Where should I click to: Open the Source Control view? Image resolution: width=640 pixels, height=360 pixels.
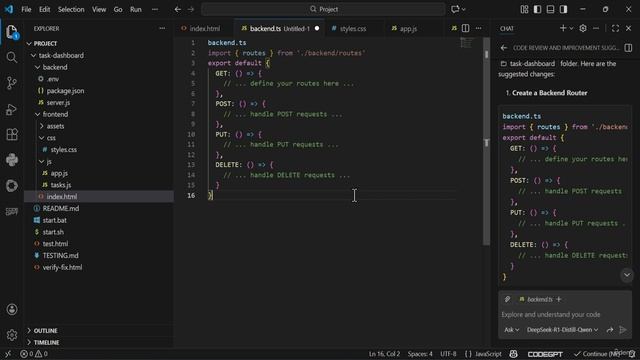pos(12,83)
